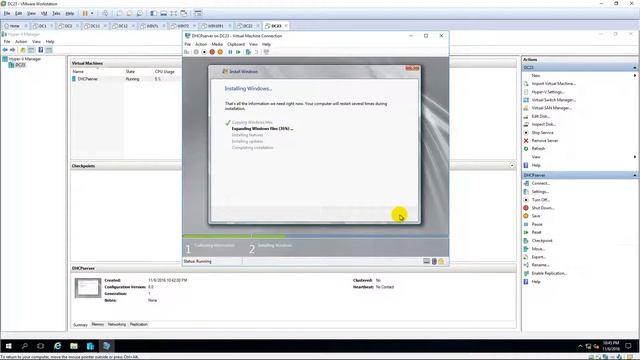The image size is (640, 360).
Task: Click Rename in DHCPserver actions
Action: (540, 265)
